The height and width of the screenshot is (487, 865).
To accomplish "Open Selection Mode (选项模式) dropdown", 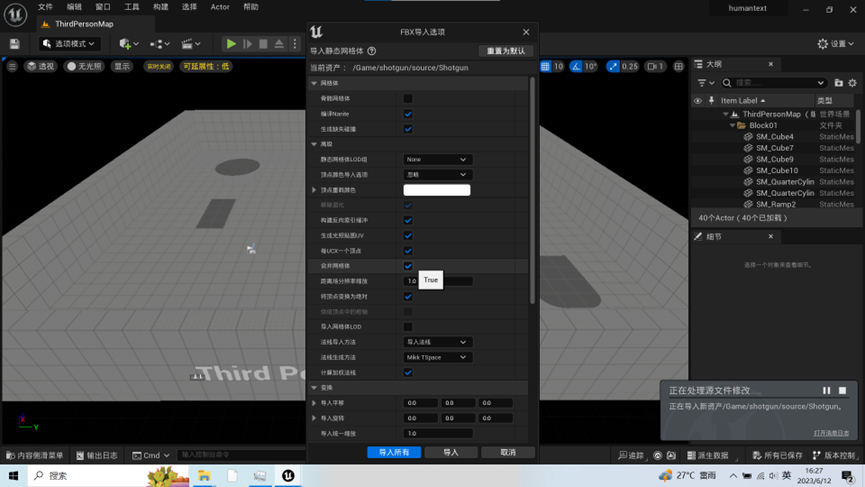I will click(69, 44).
